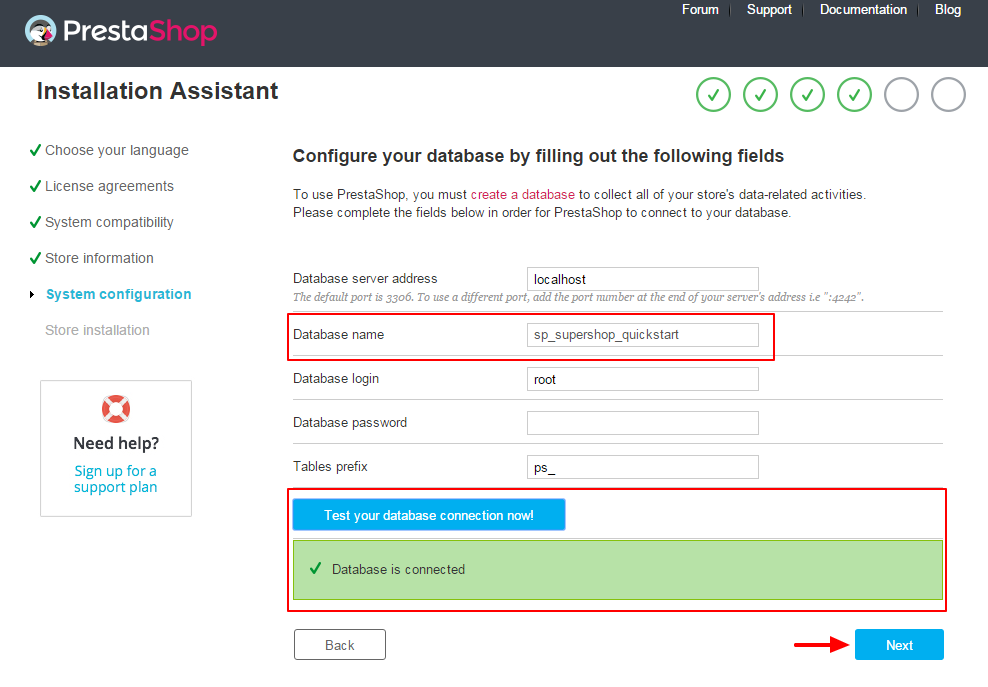Click the last empty step circle
The height and width of the screenshot is (687, 988).
[948, 95]
